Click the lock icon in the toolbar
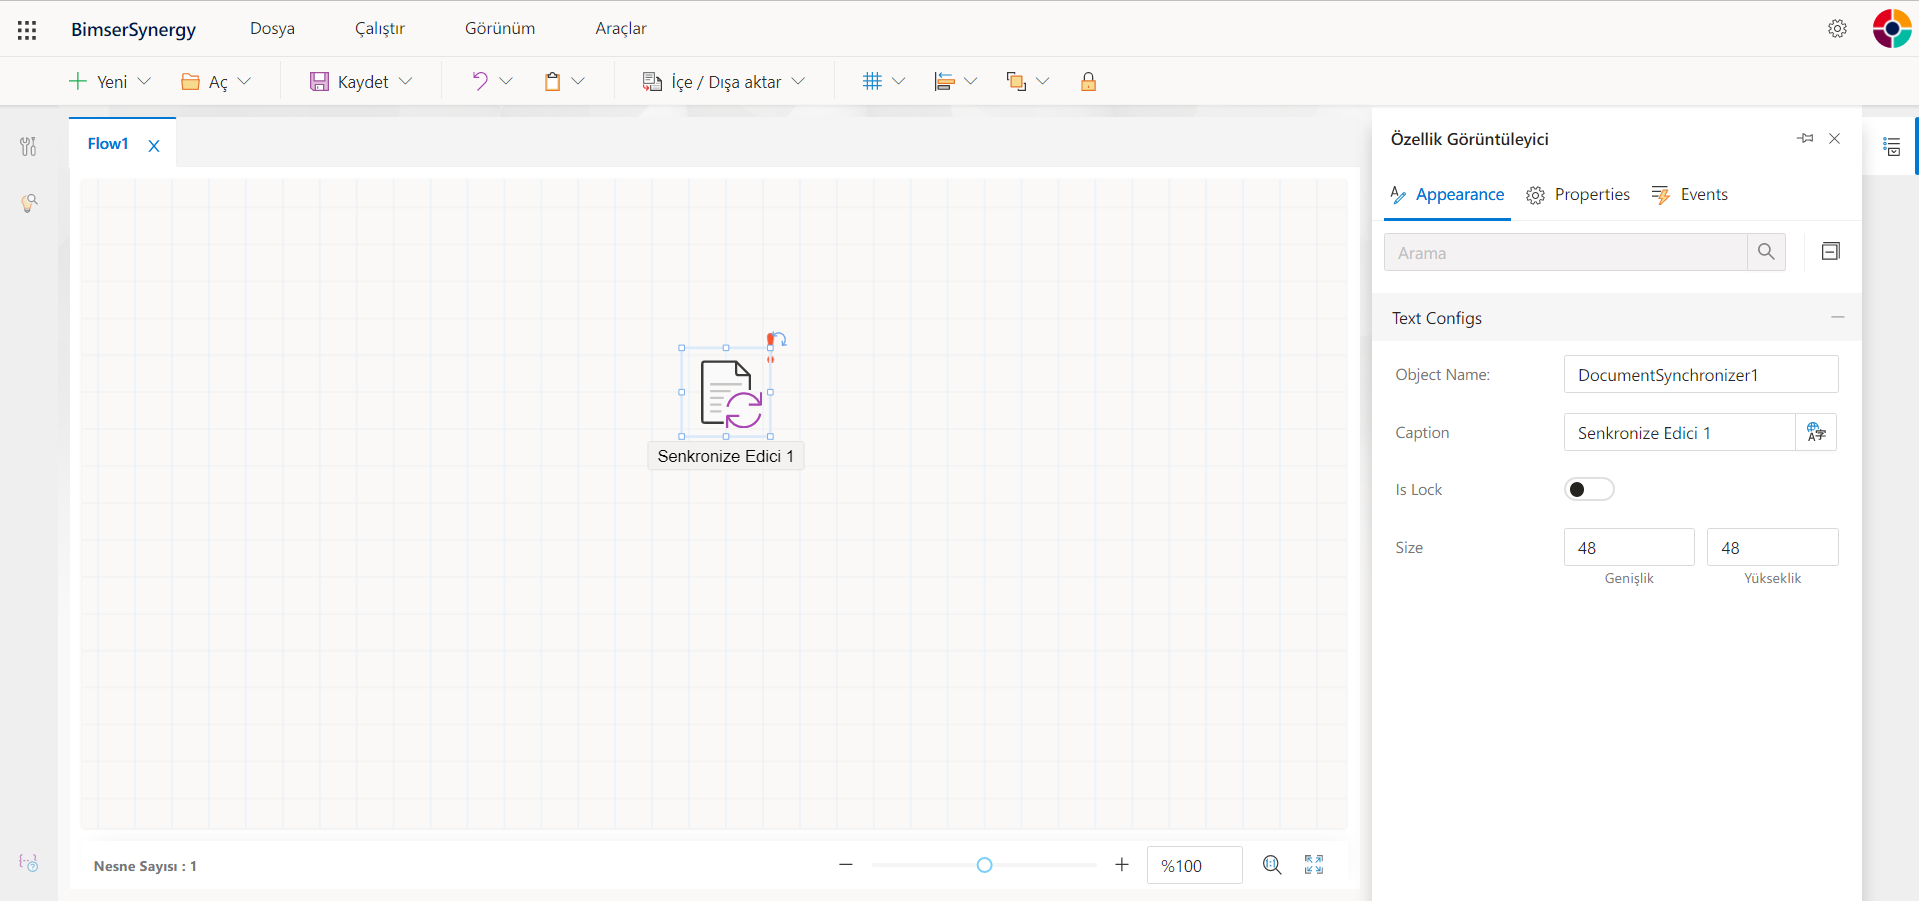1919x901 pixels. coord(1088,82)
